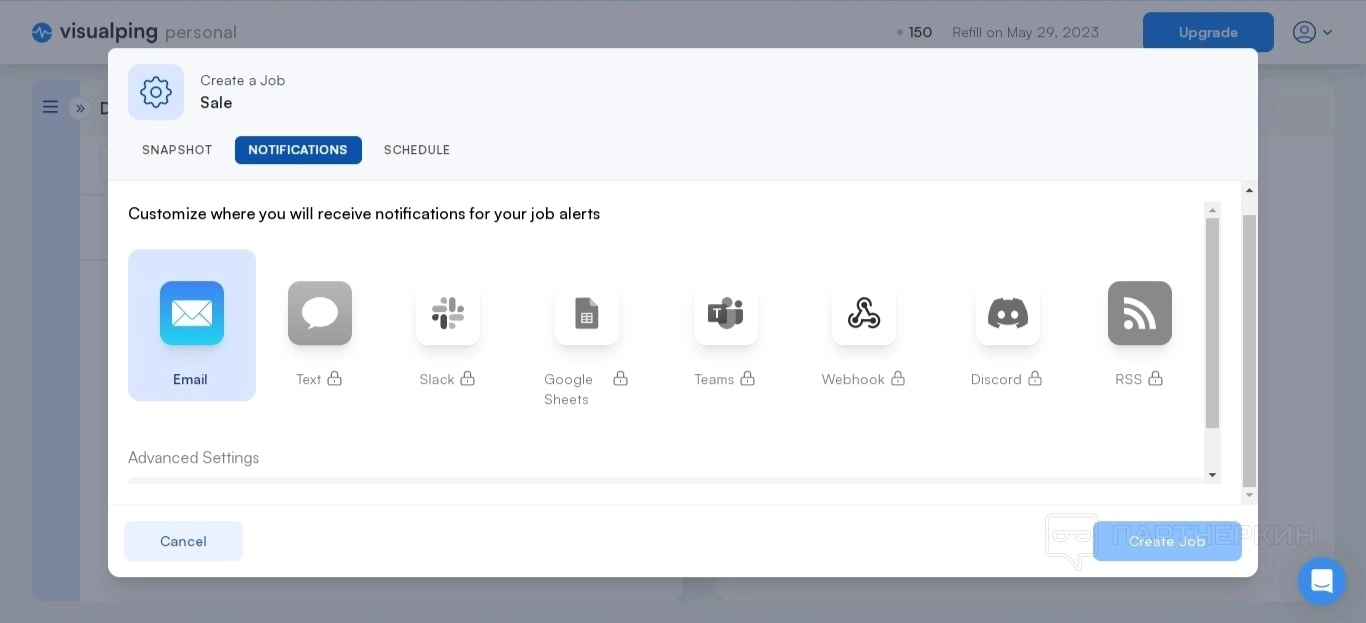Click the Sale job name
Viewport: 1366px width, 623px height.
coord(216,102)
